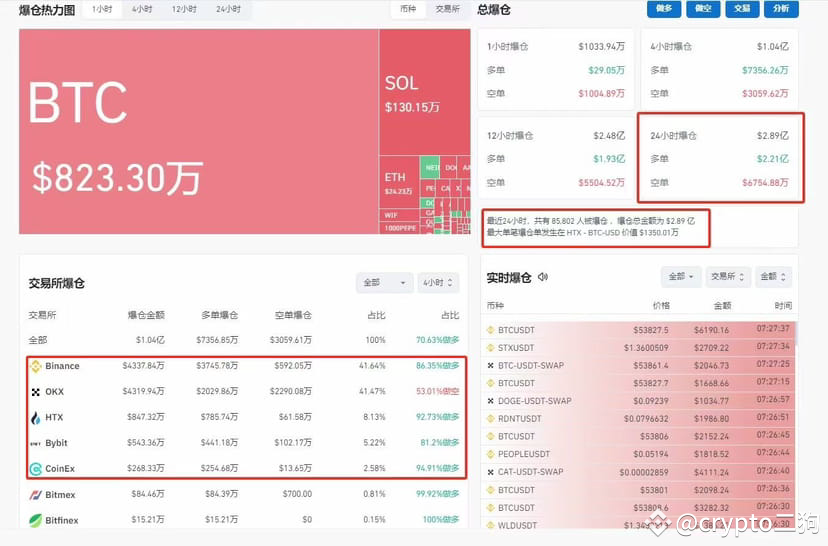Click the exchange icon beside STXUSDT
Viewport: 828px width, 546px height.
click(x=491, y=348)
